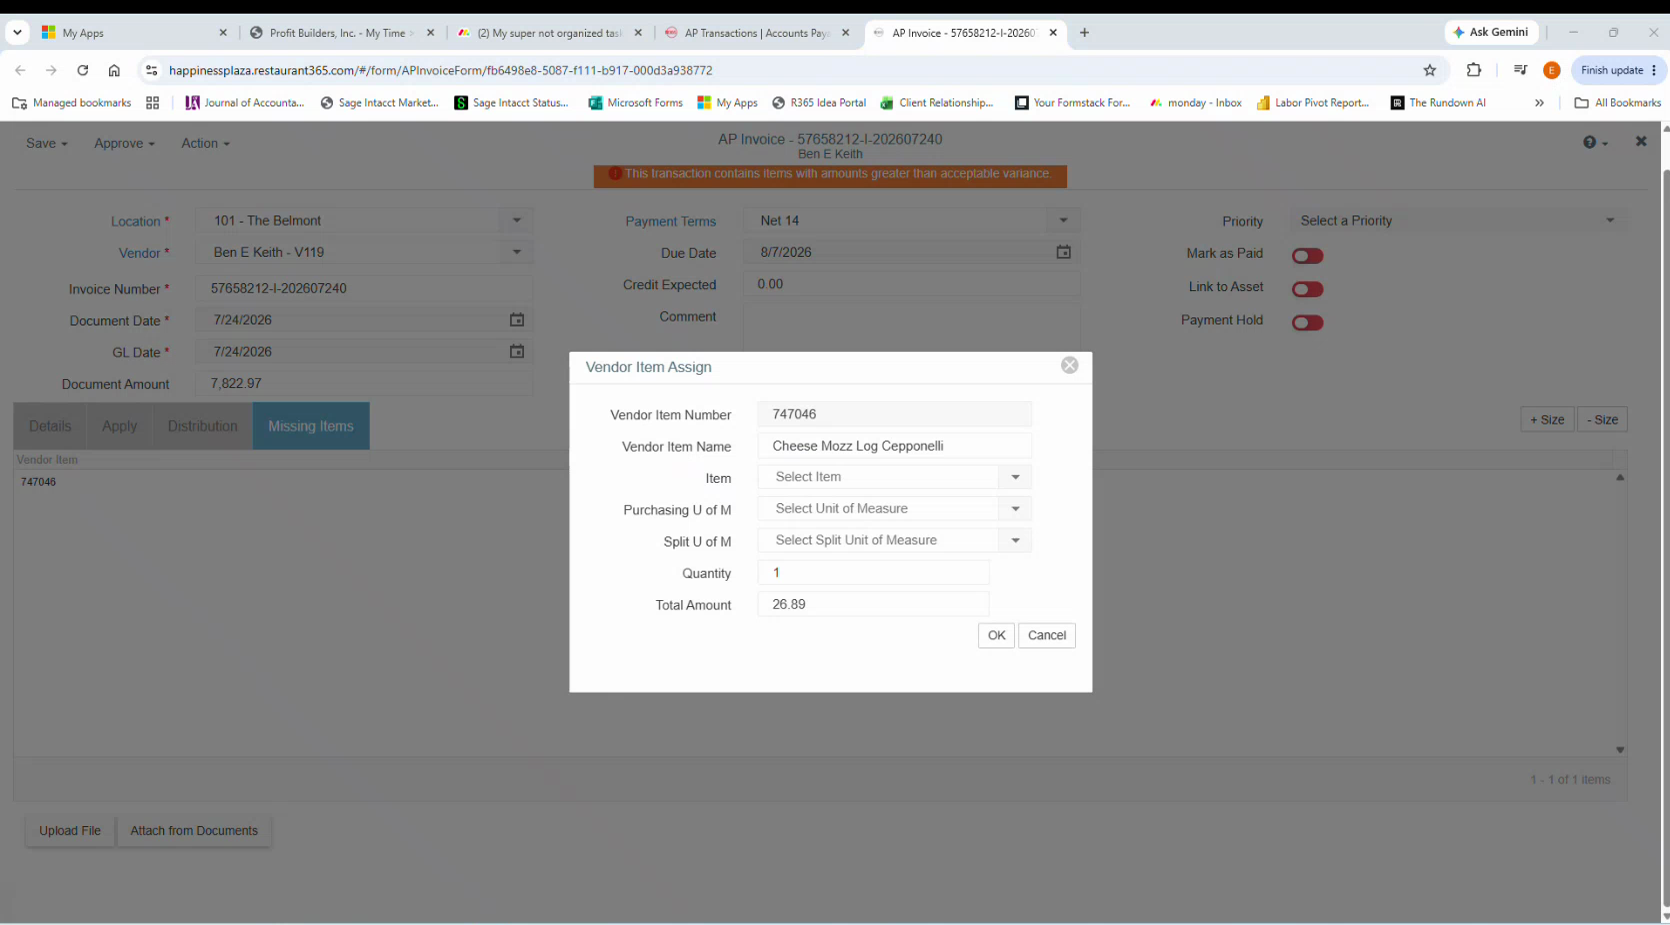
Task: Expand Purchasing U of M dropdown
Action: pos(1015,509)
